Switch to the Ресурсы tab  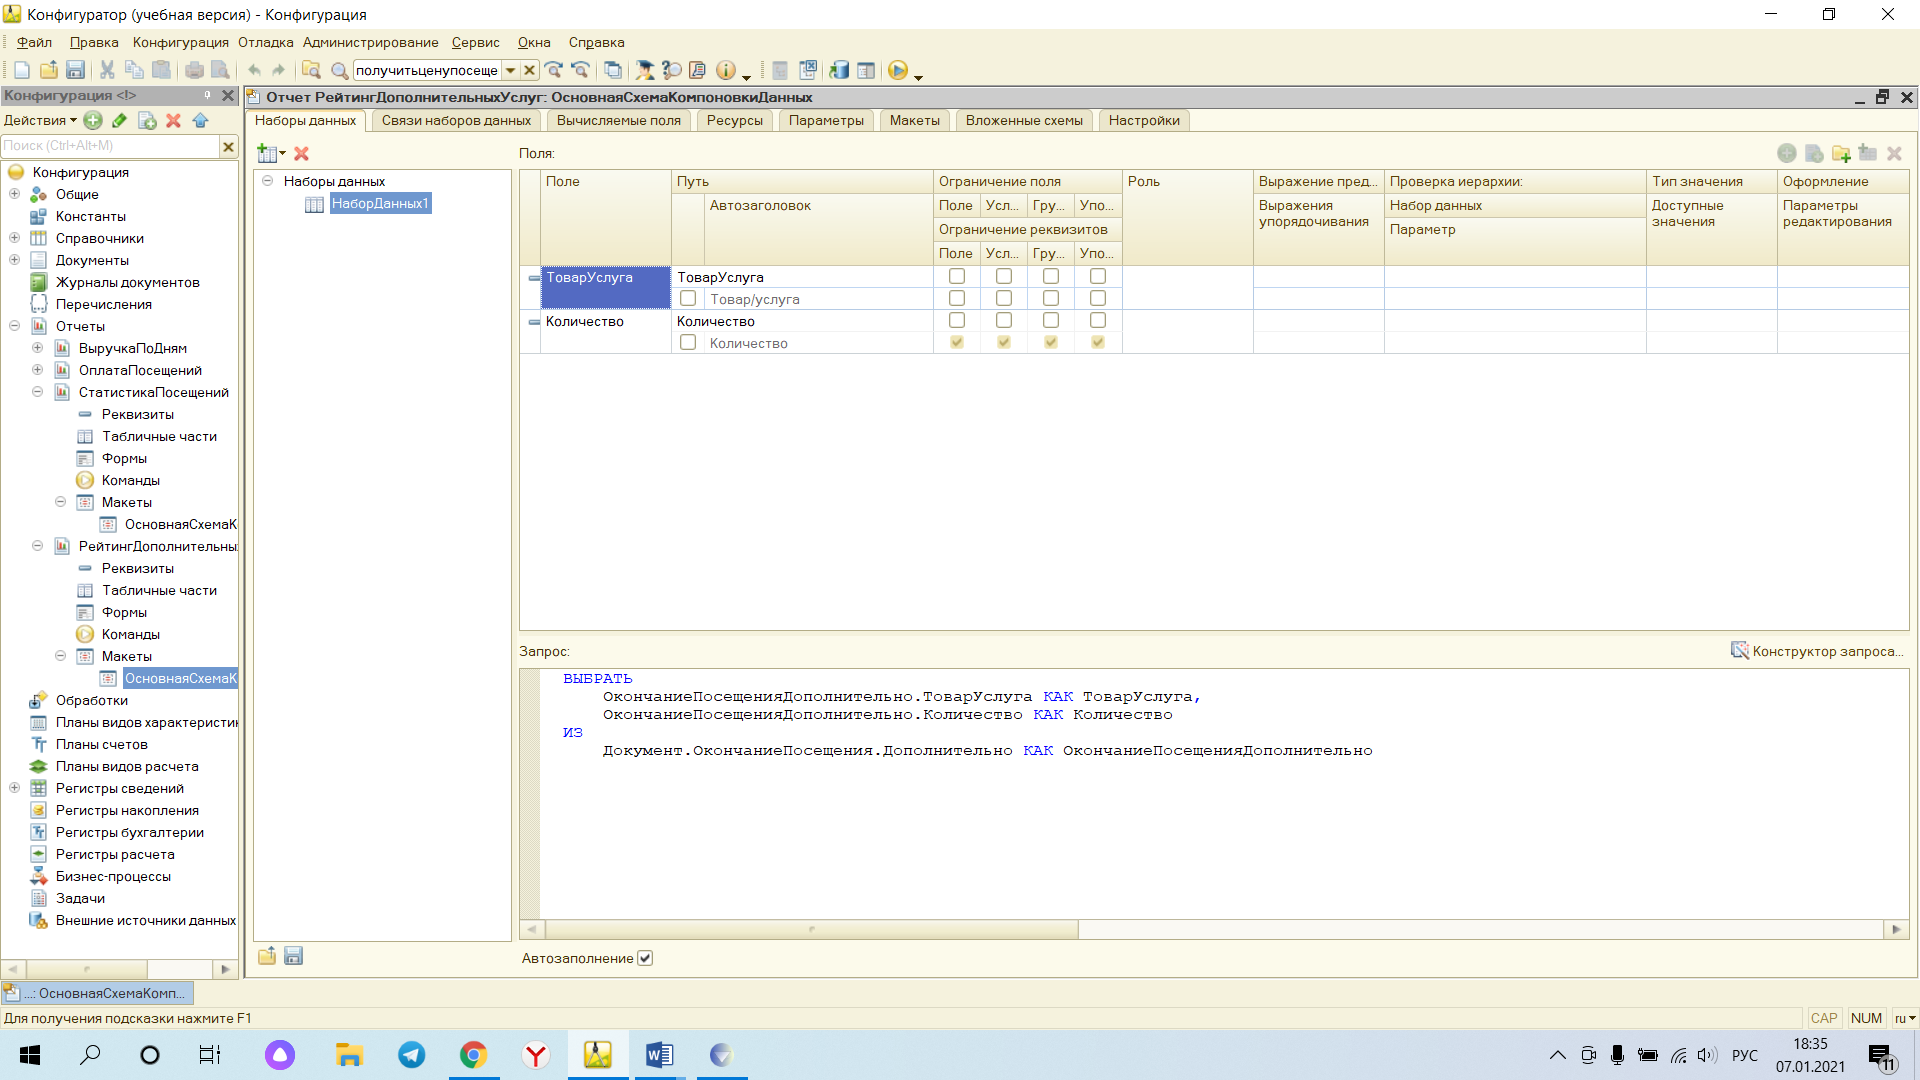[735, 120]
